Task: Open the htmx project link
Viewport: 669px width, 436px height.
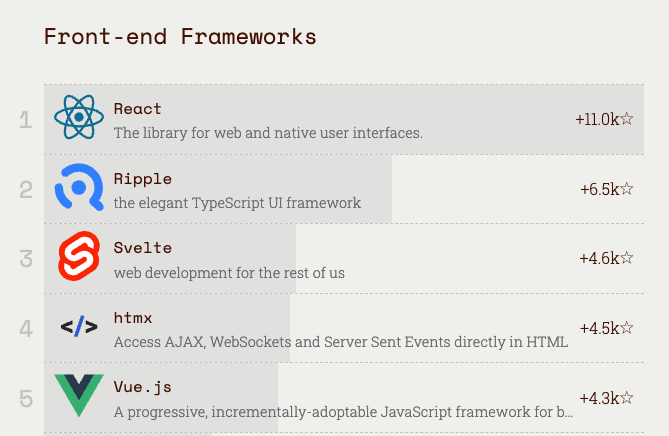Action: [133, 318]
